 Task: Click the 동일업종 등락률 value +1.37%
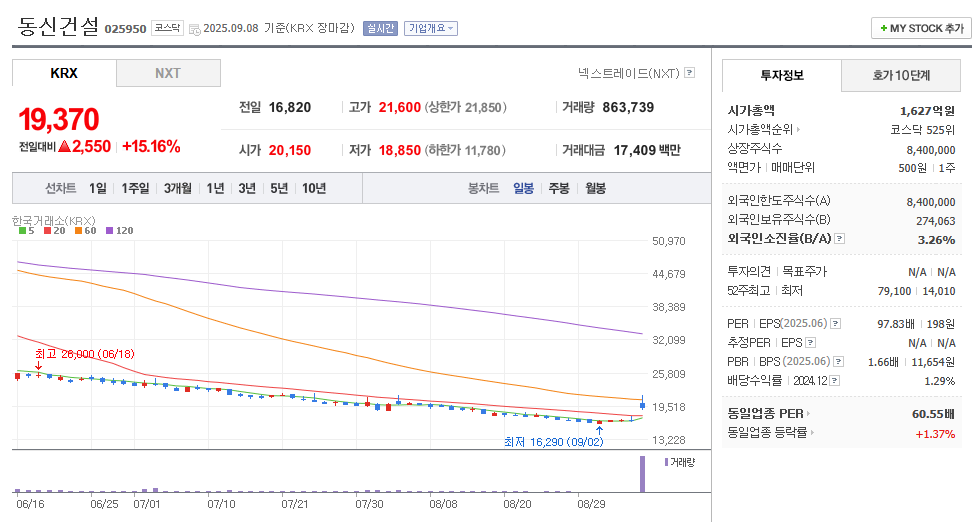coord(935,434)
